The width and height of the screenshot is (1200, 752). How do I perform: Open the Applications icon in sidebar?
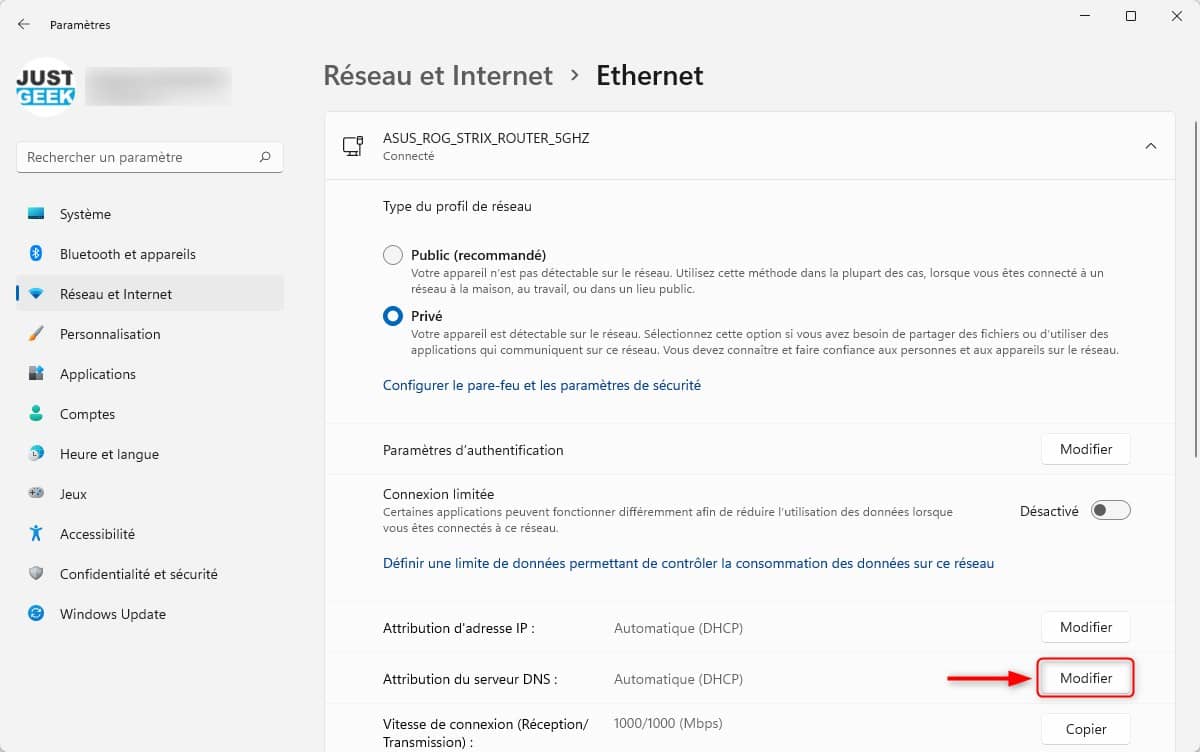pyautogui.click(x=37, y=374)
